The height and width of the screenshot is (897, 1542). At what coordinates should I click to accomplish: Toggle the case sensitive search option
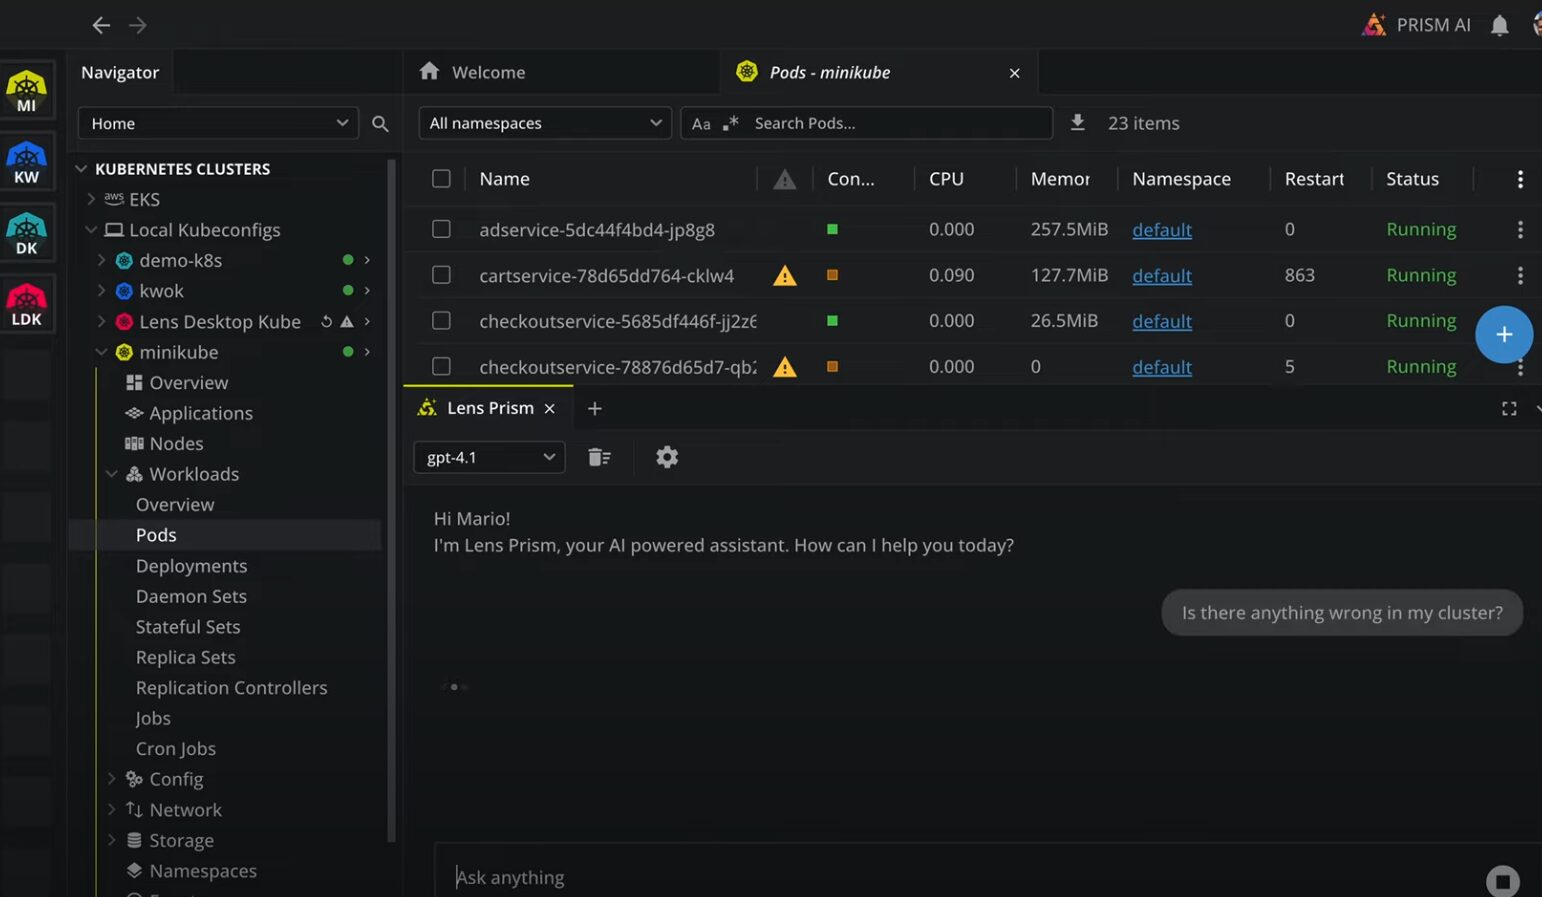tap(701, 123)
